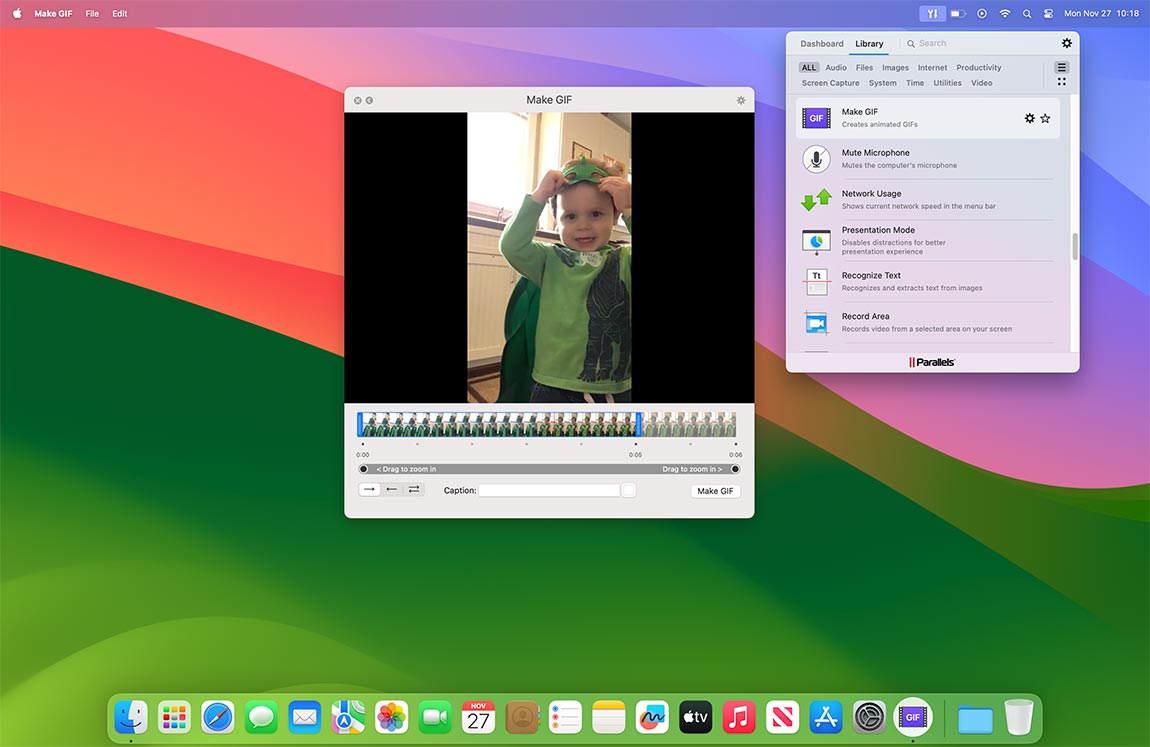The image size is (1150, 747).
Task: Switch to the Dashboard tab
Action: click(x=821, y=43)
